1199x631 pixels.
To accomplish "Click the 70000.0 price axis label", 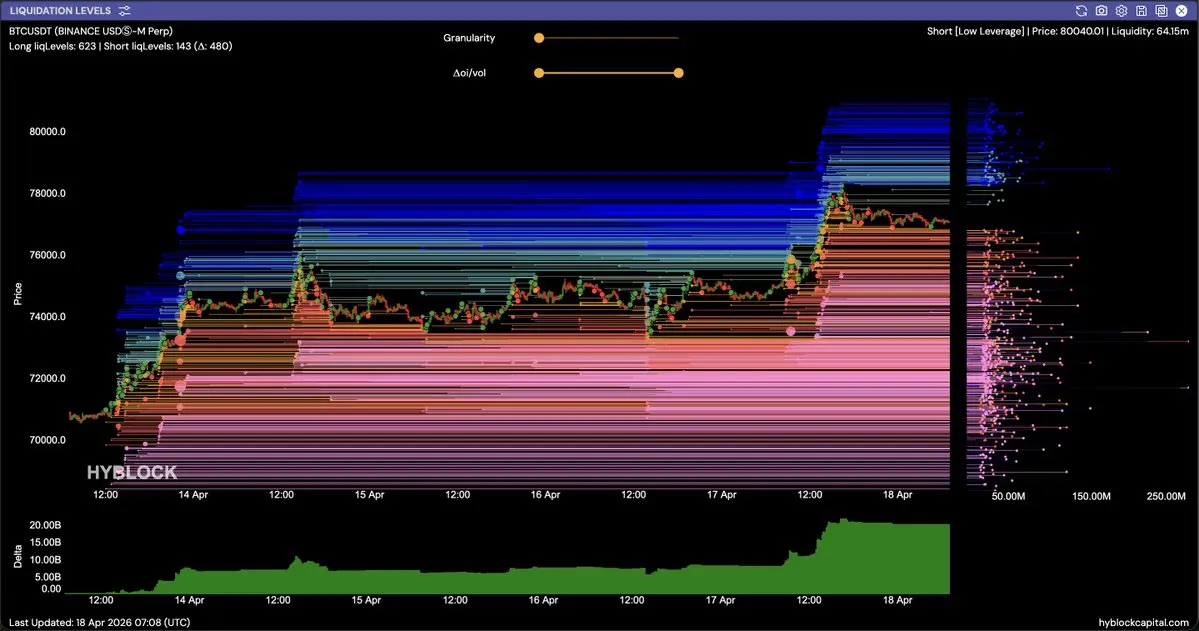I will 47,440.
